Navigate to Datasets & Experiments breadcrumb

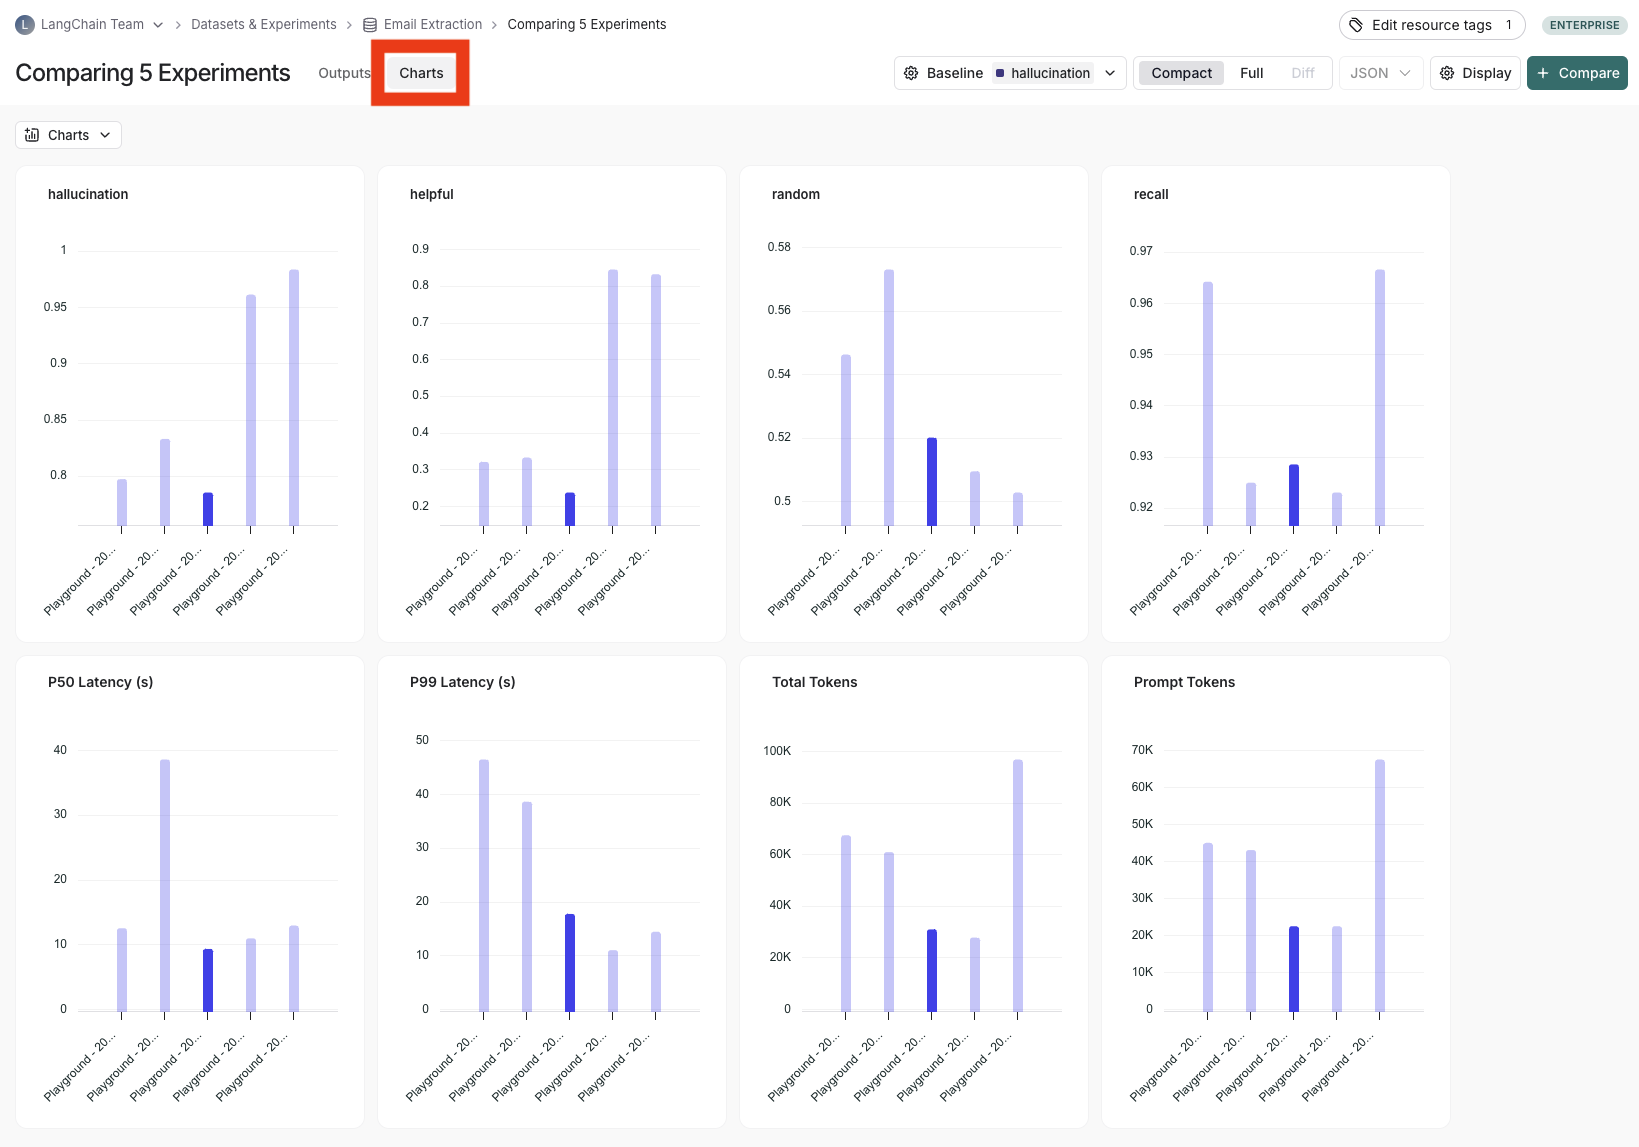263,23
